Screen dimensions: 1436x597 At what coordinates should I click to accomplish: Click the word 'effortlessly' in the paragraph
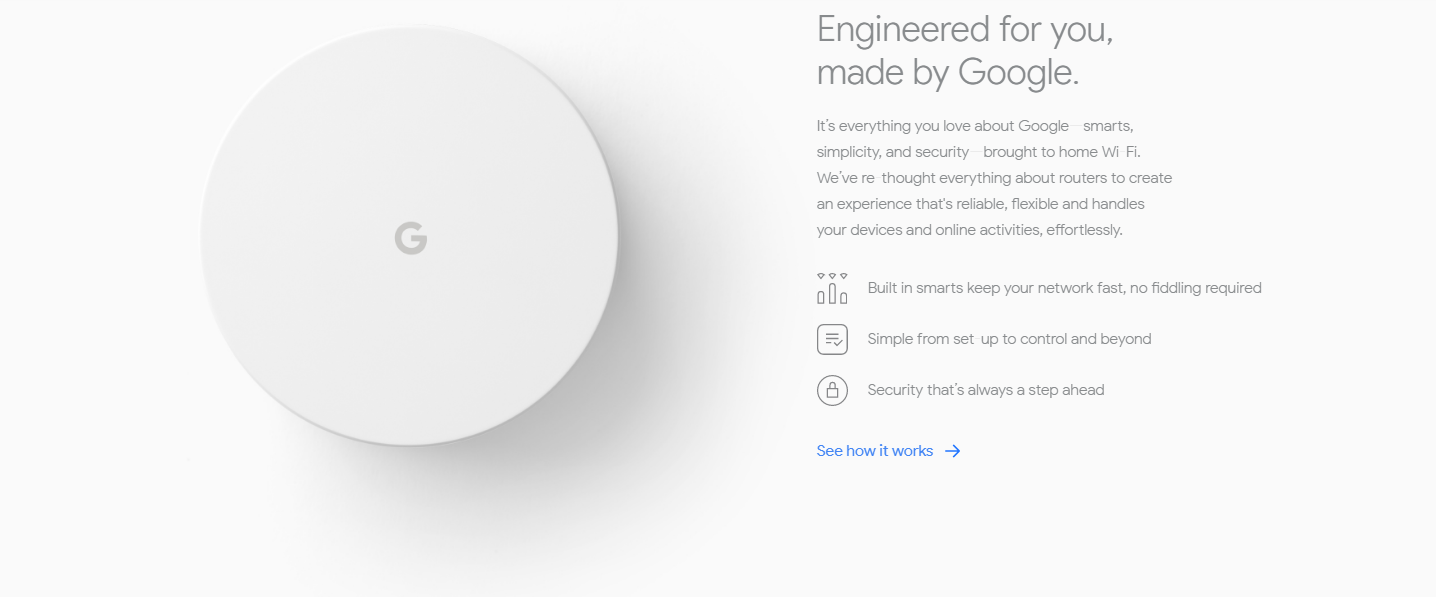pos(1078,230)
